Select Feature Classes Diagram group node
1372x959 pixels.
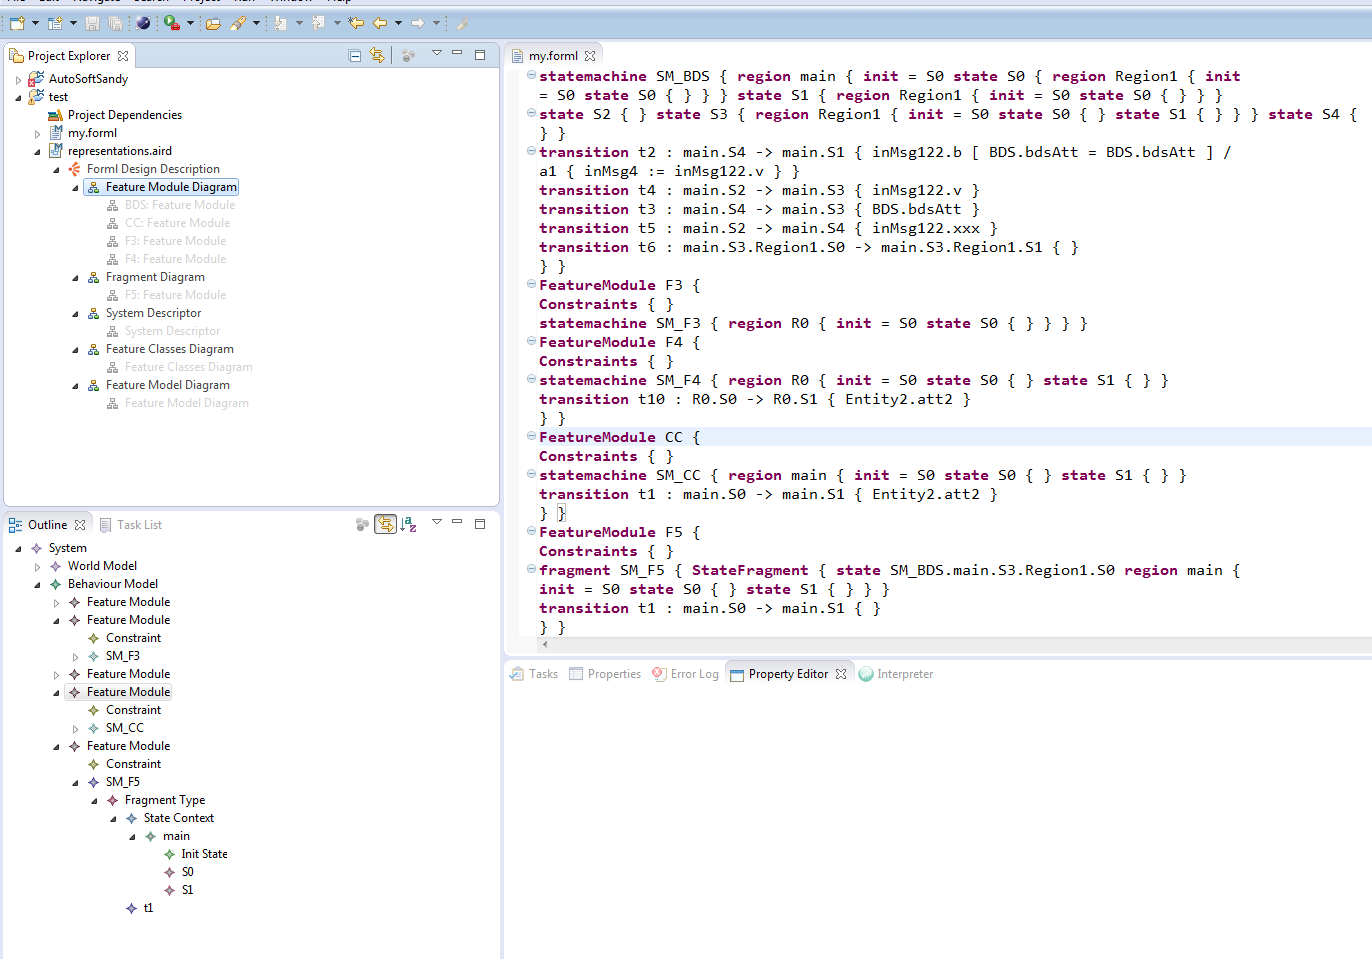click(169, 349)
